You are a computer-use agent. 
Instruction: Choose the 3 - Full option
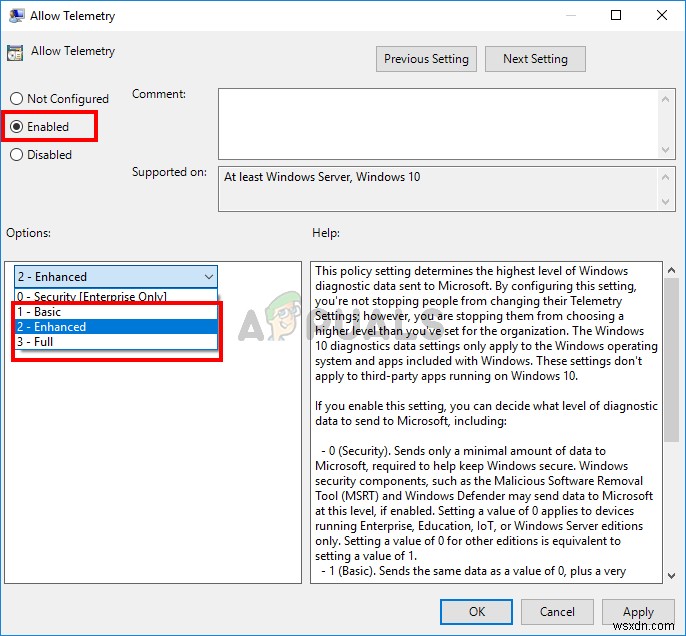coord(116,341)
